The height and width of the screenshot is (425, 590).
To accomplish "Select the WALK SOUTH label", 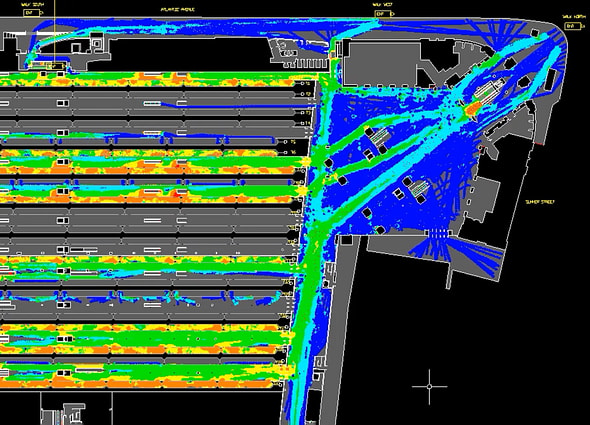I will [x=32, y=5].
